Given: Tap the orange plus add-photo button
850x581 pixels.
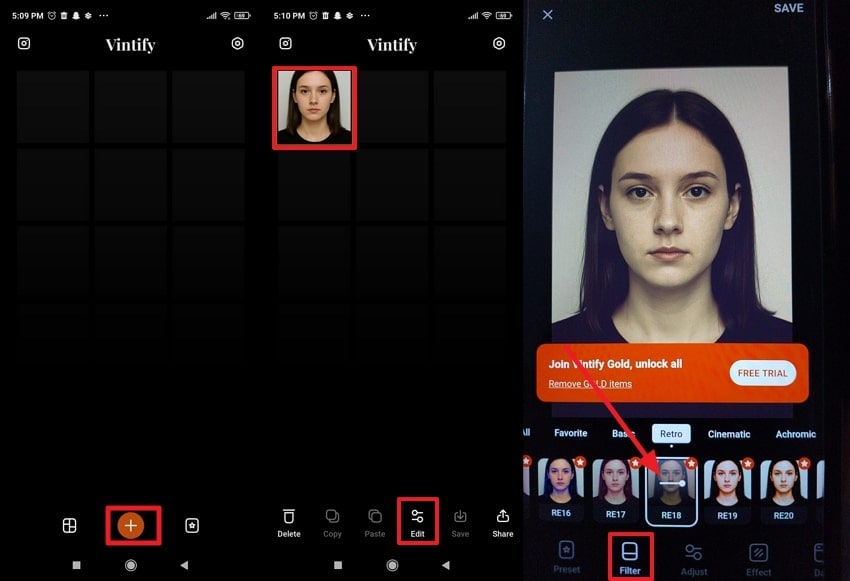Looking at the screenshot, I should point(131,525).
